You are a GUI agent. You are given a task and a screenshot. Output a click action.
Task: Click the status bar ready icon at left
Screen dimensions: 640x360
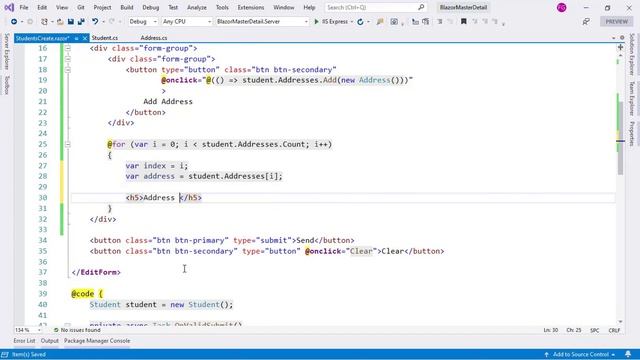[x=5, y=354]
